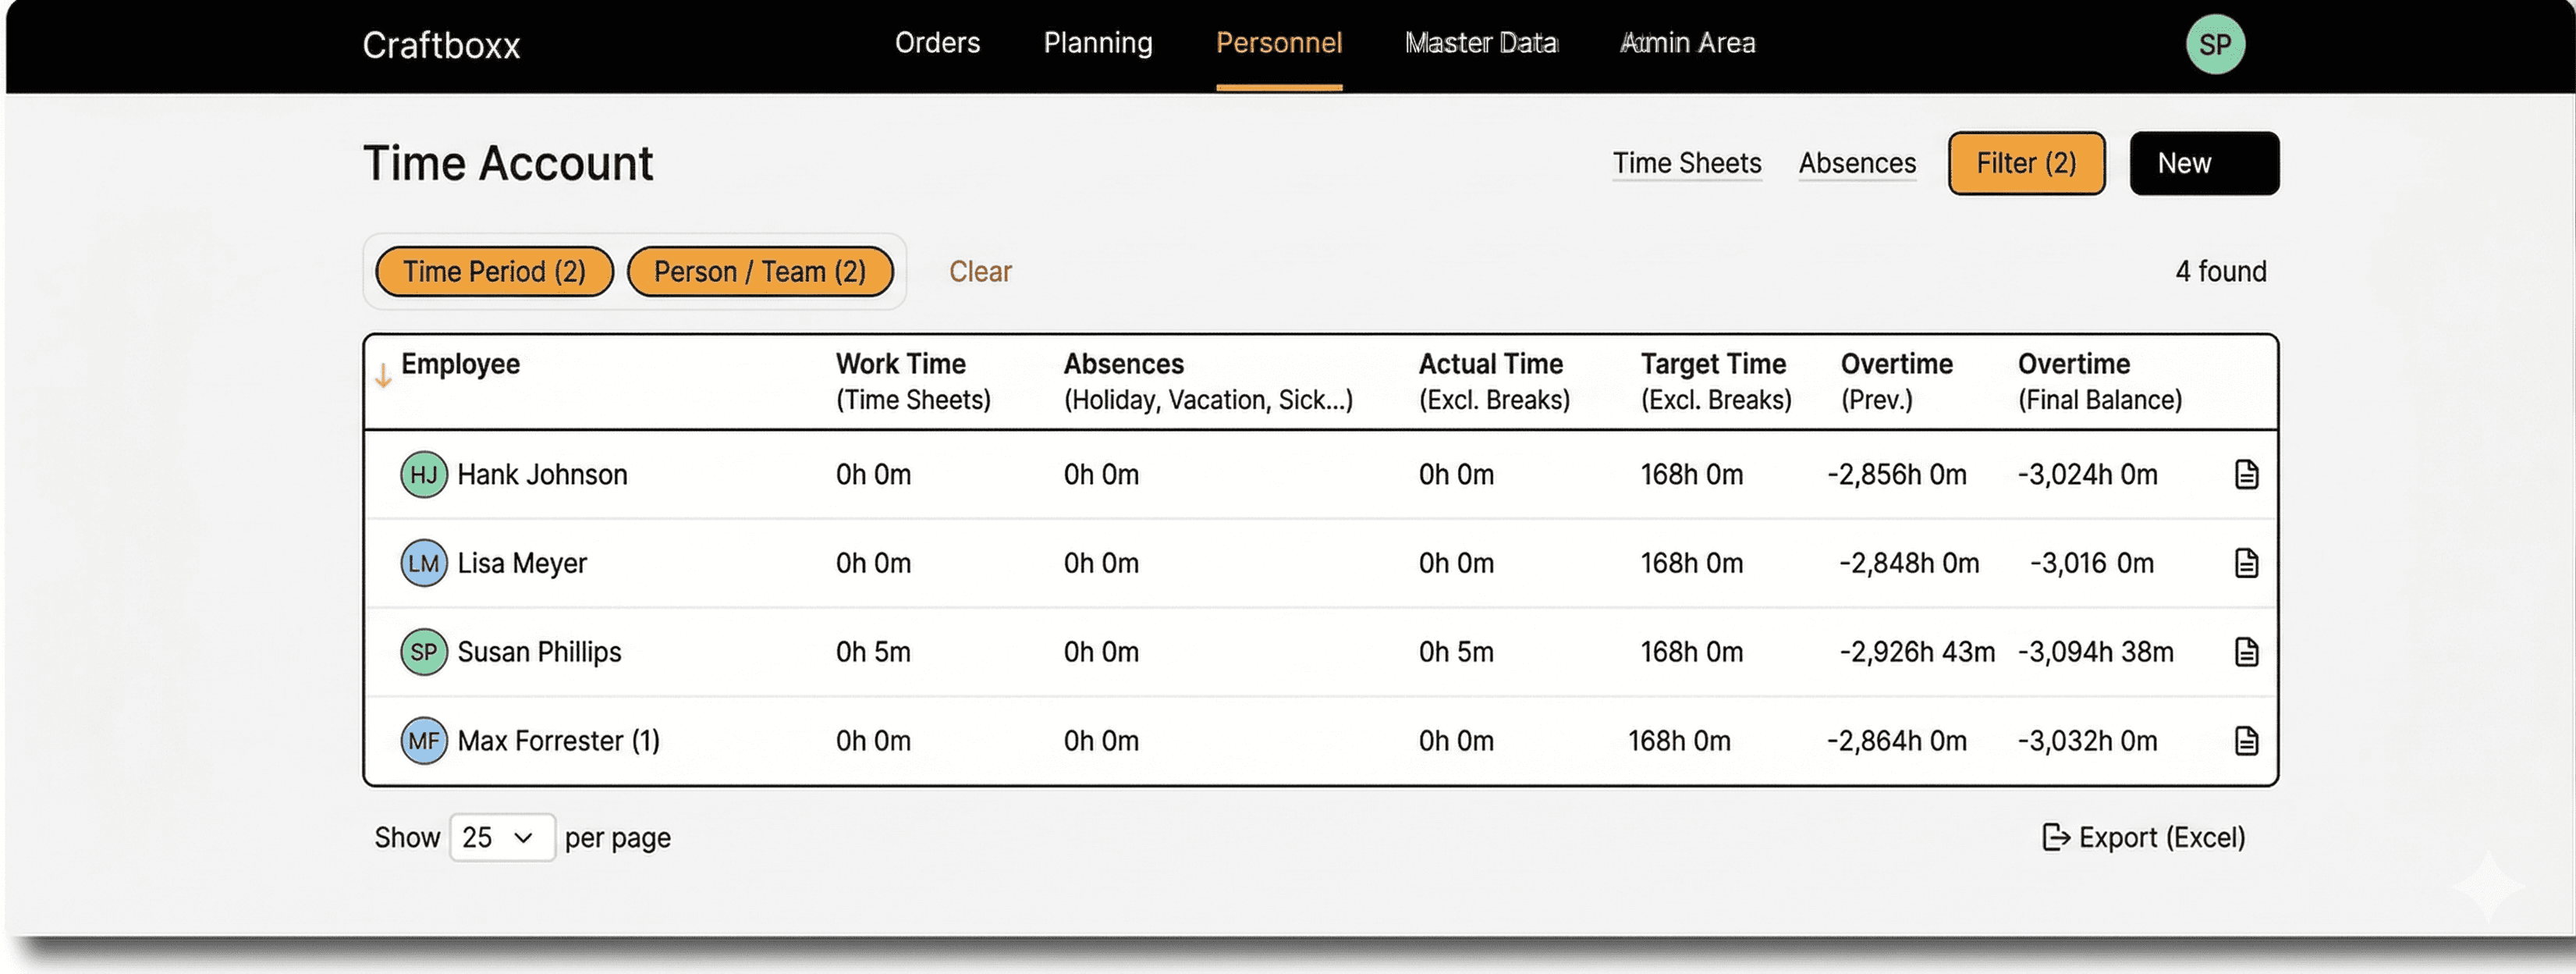Clear all active filters

[x=979, y=272]
